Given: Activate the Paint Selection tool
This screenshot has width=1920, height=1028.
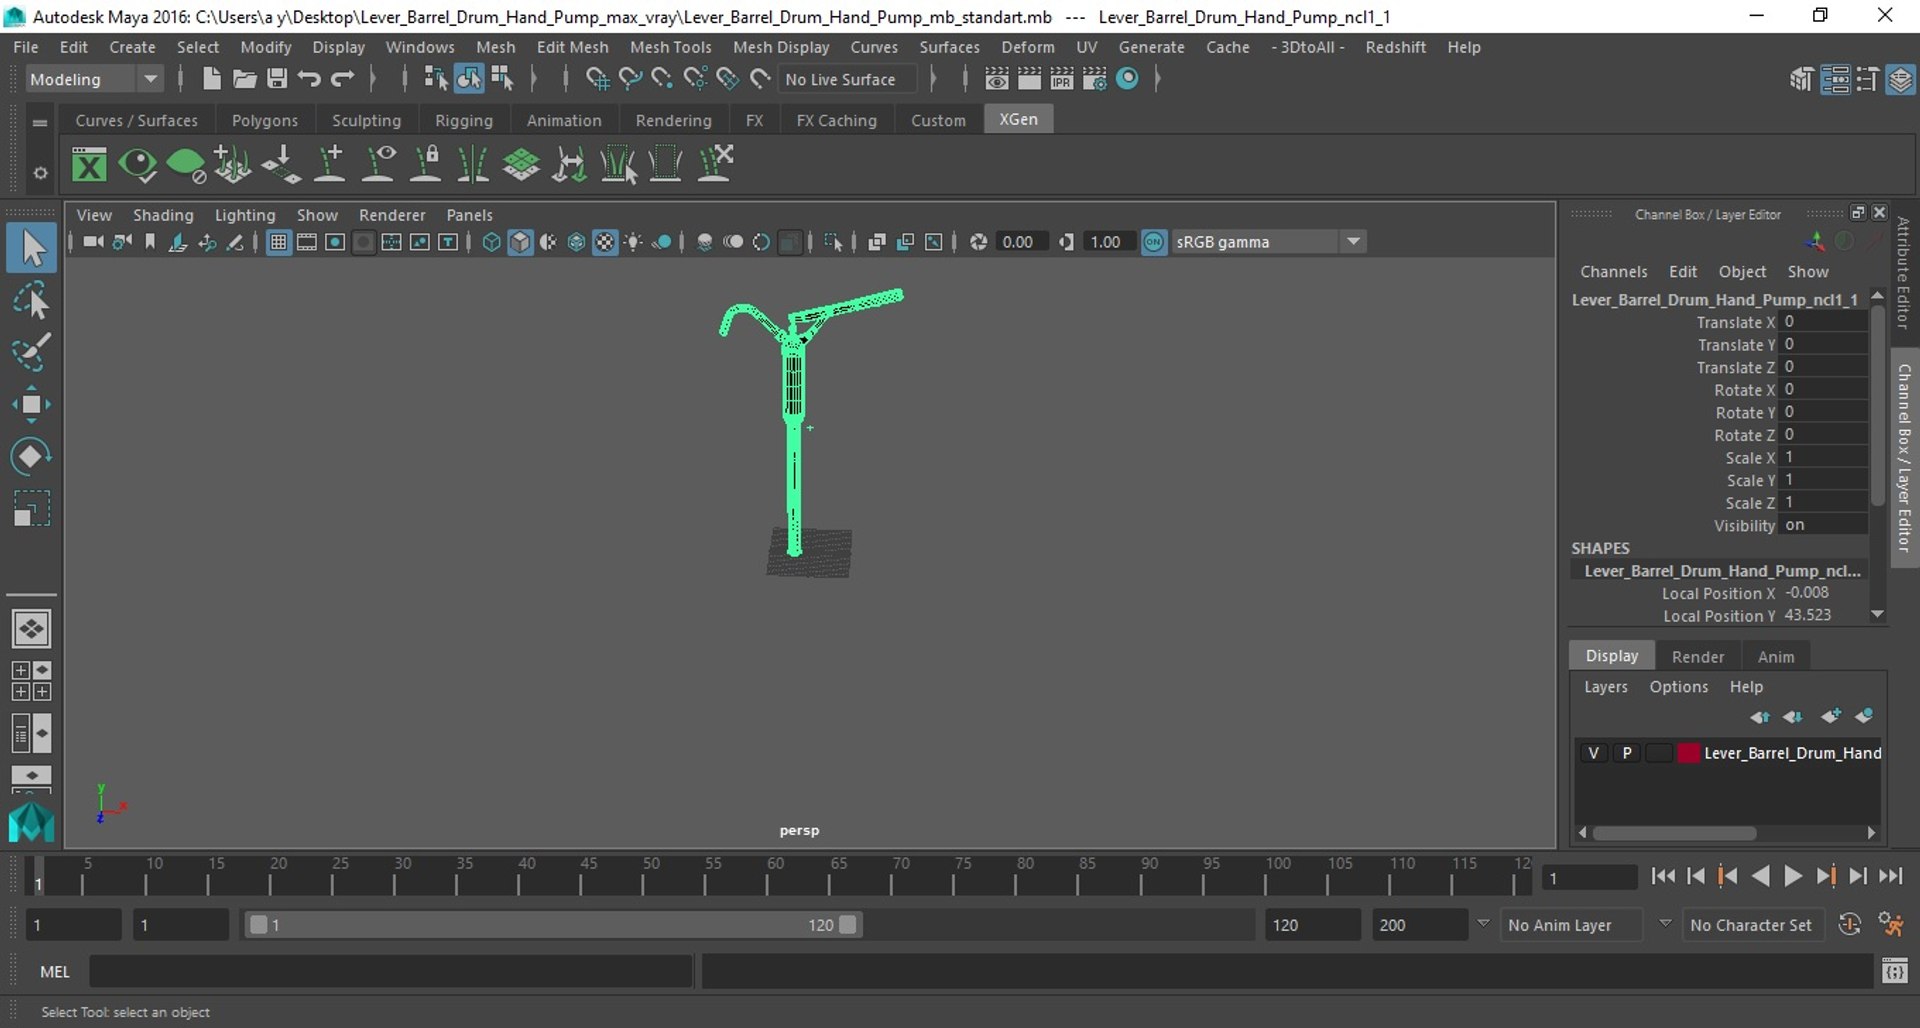Looking at the screenshot, I should tap(32, 352).
